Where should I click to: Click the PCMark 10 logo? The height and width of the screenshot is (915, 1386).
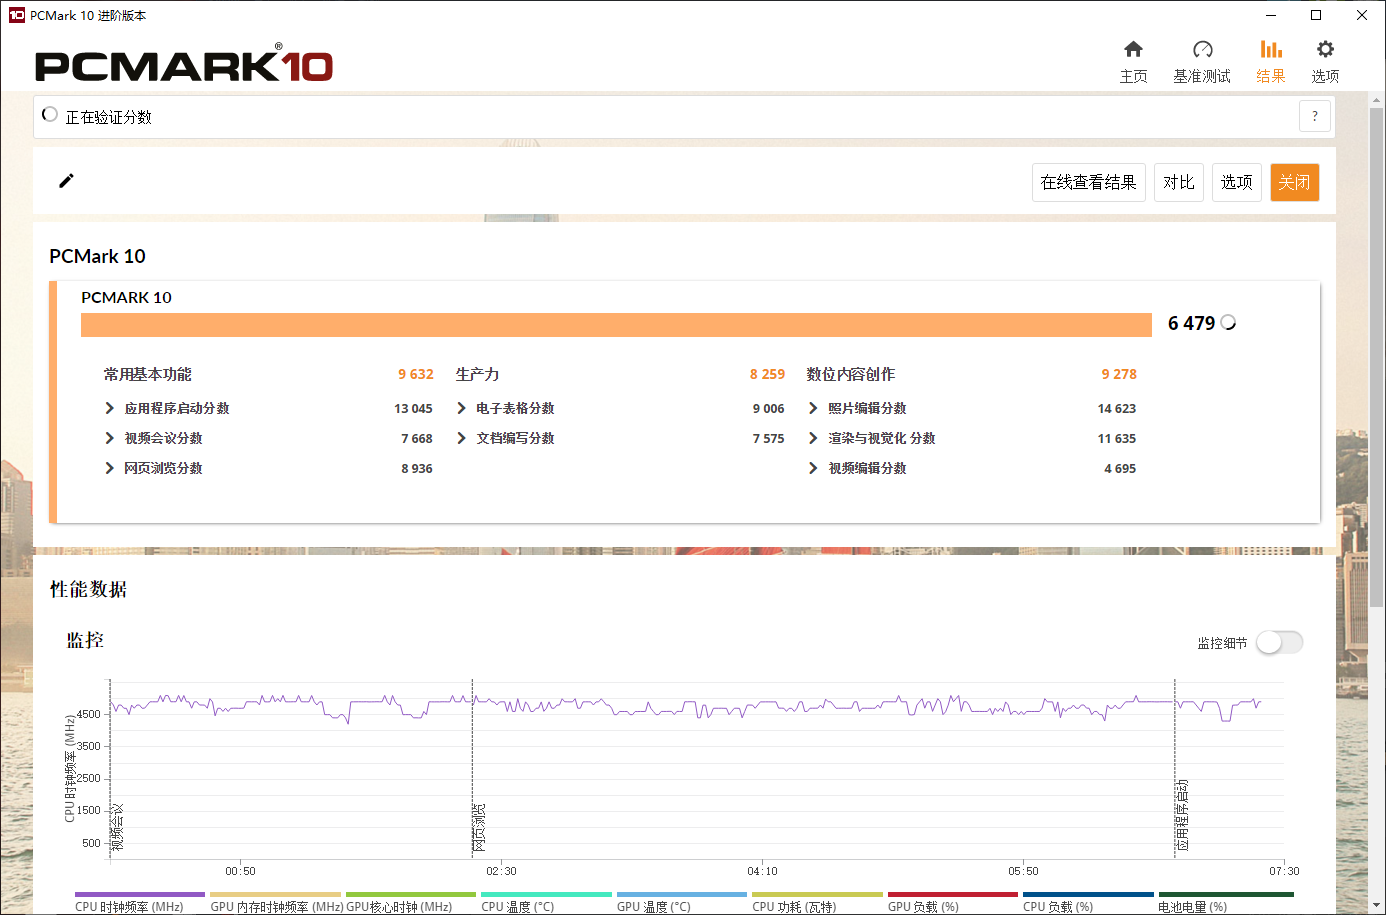click(x=184, y=66)
